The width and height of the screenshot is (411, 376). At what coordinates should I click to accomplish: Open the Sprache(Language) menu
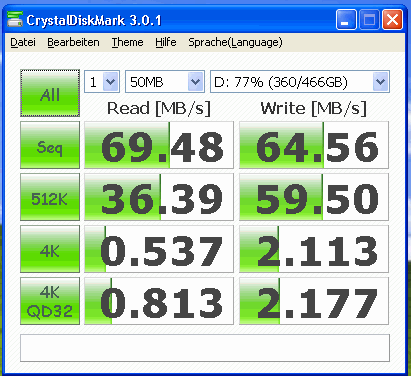pyautogui.click(x=235, y=42)
